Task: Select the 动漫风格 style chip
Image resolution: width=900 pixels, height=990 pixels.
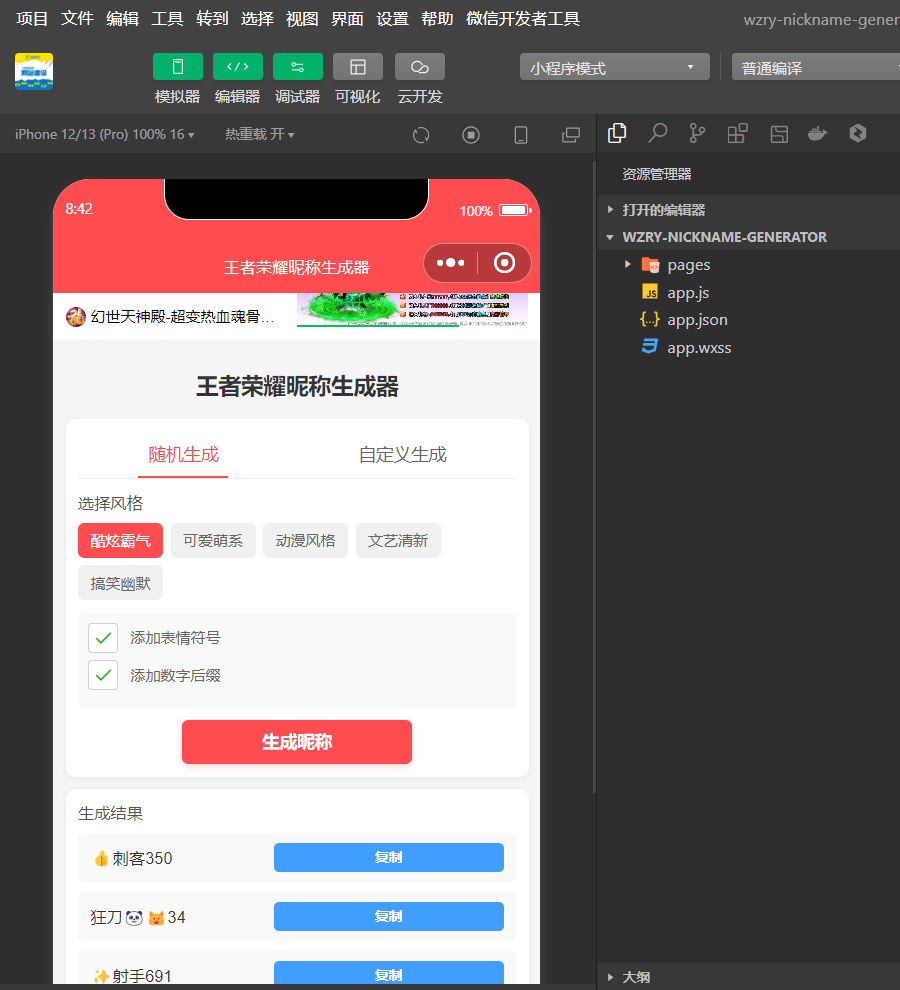Action: [306, 540]
